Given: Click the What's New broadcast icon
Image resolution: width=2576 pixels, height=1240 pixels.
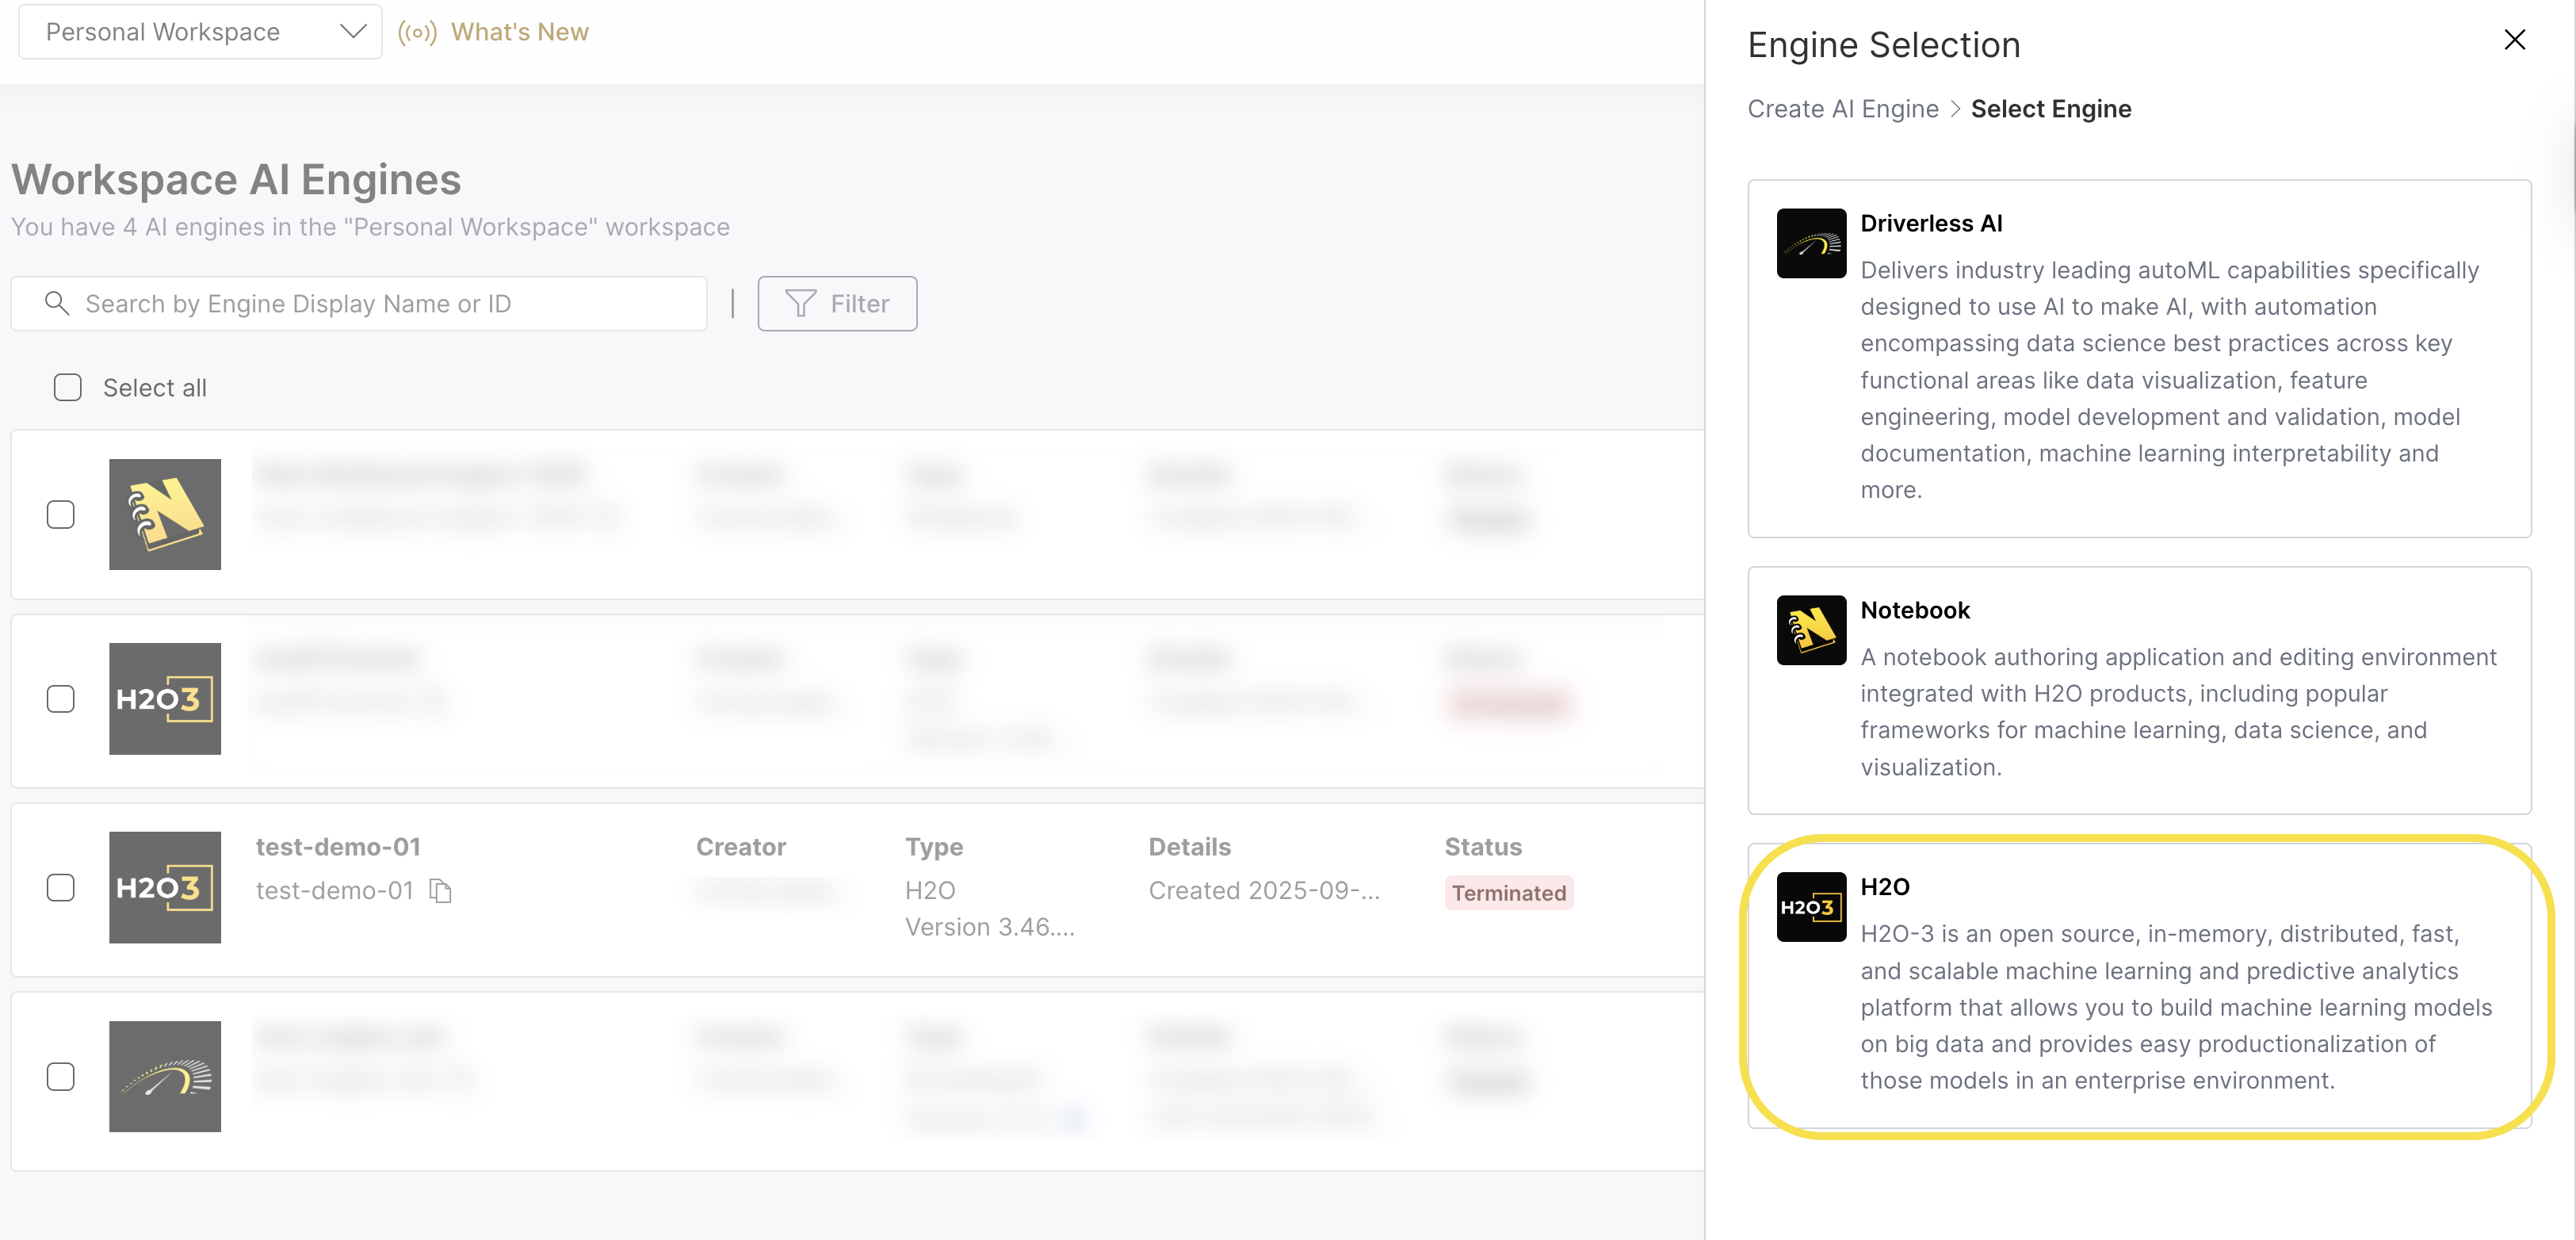Looking at the screenshot, I should 417,32.
